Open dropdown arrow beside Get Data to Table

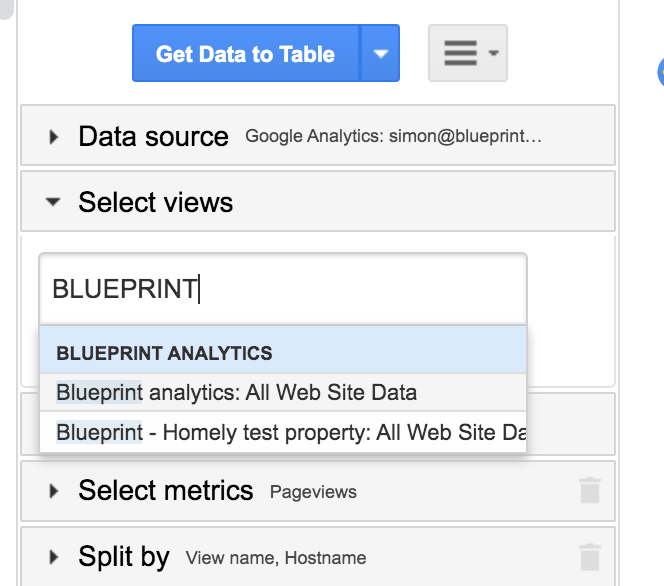click(380, 54)
